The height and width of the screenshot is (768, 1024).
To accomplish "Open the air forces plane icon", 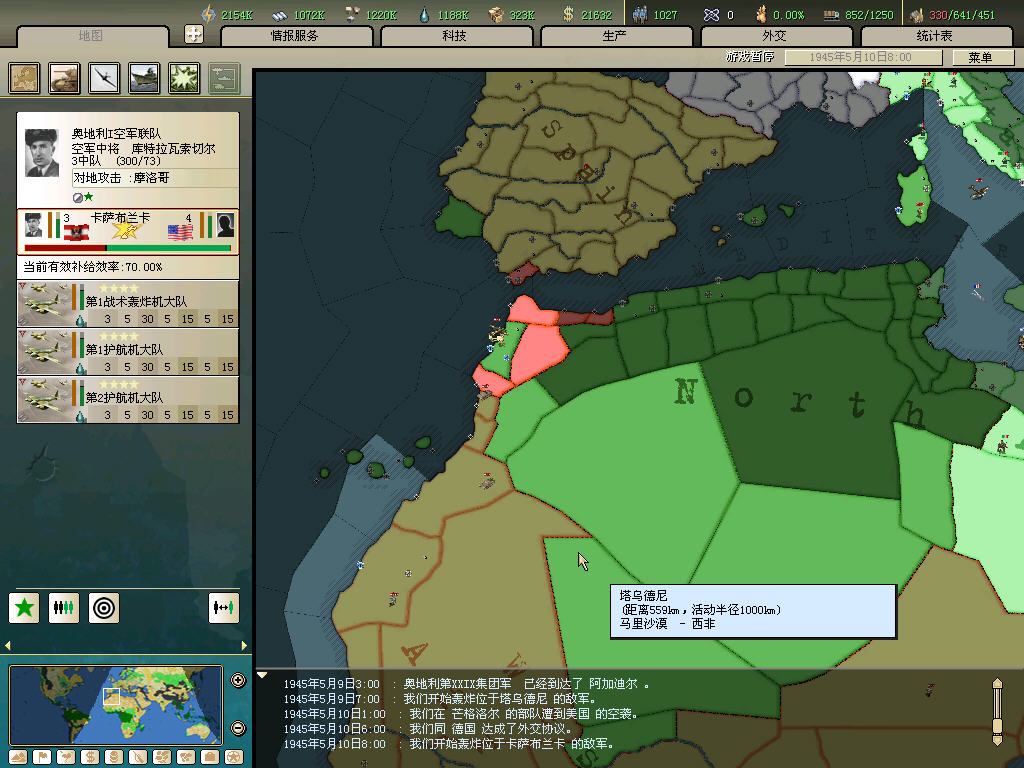I will [x=104, y=78].
